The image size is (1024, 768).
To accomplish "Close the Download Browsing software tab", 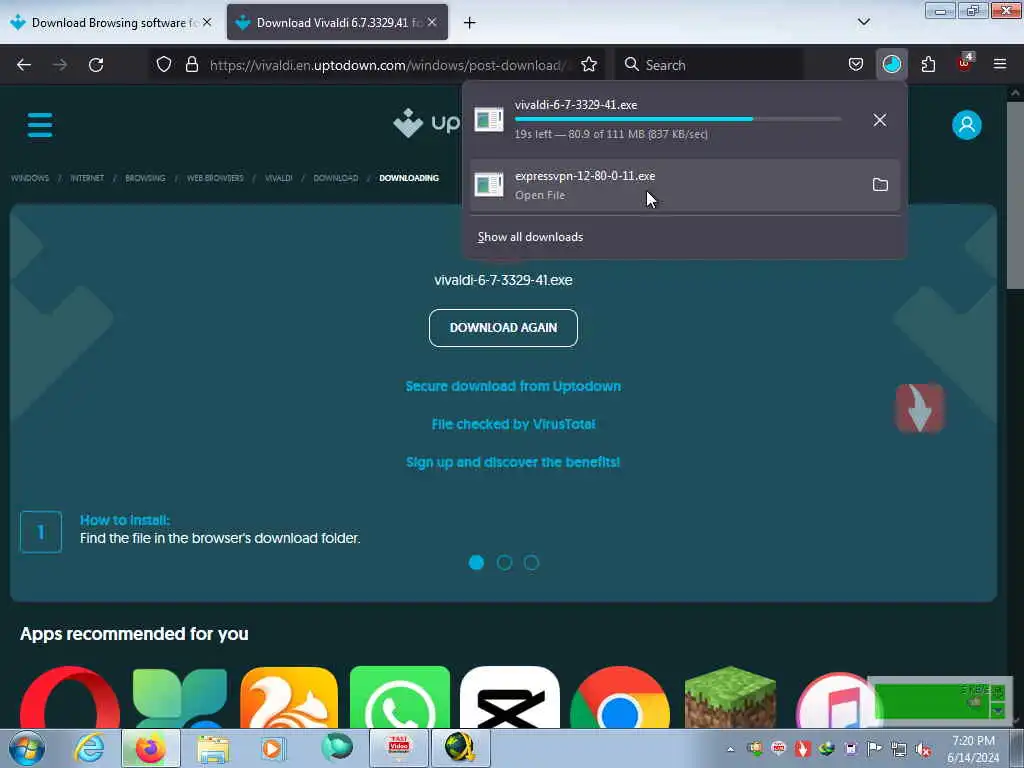I will coord(207,22).
